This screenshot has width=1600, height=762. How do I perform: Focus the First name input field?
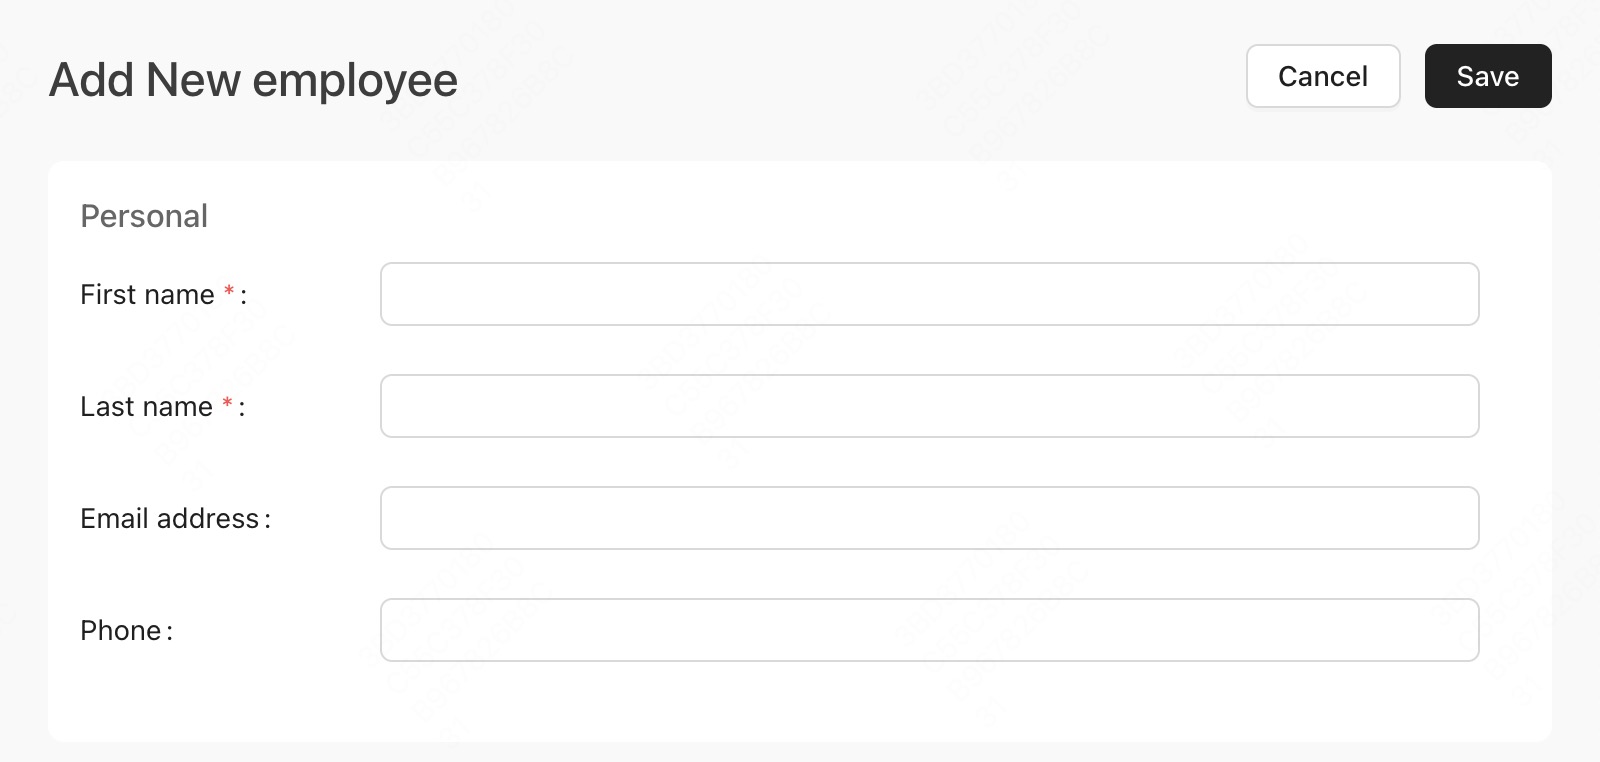tap(929, 294)
